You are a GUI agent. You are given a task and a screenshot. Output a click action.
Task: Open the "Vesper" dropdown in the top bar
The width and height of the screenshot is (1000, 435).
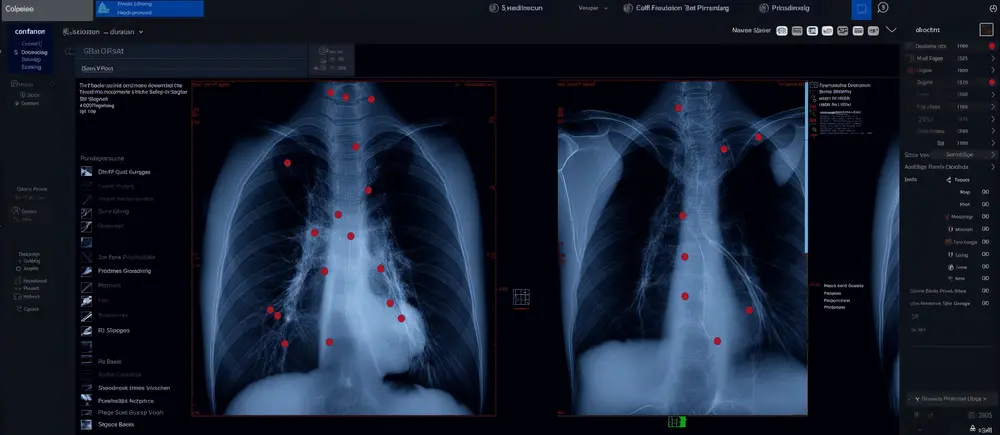coord(593,8)
